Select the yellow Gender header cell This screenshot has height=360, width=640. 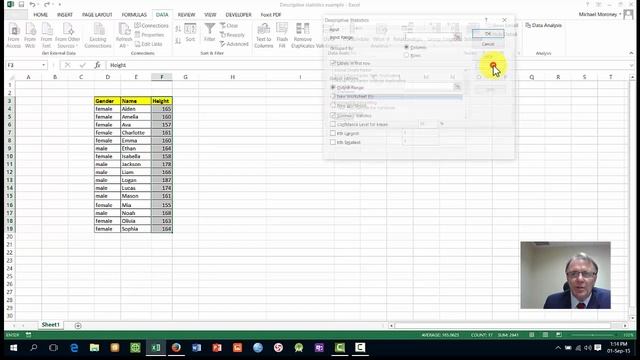(x=107, y=101)
